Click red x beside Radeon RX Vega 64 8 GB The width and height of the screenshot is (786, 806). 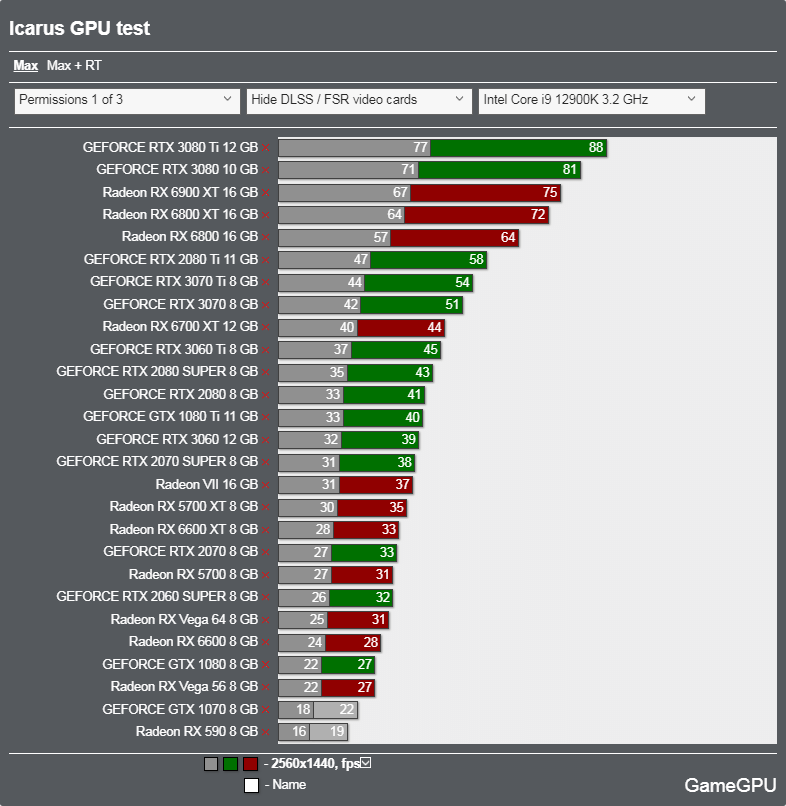pos(266,620)
